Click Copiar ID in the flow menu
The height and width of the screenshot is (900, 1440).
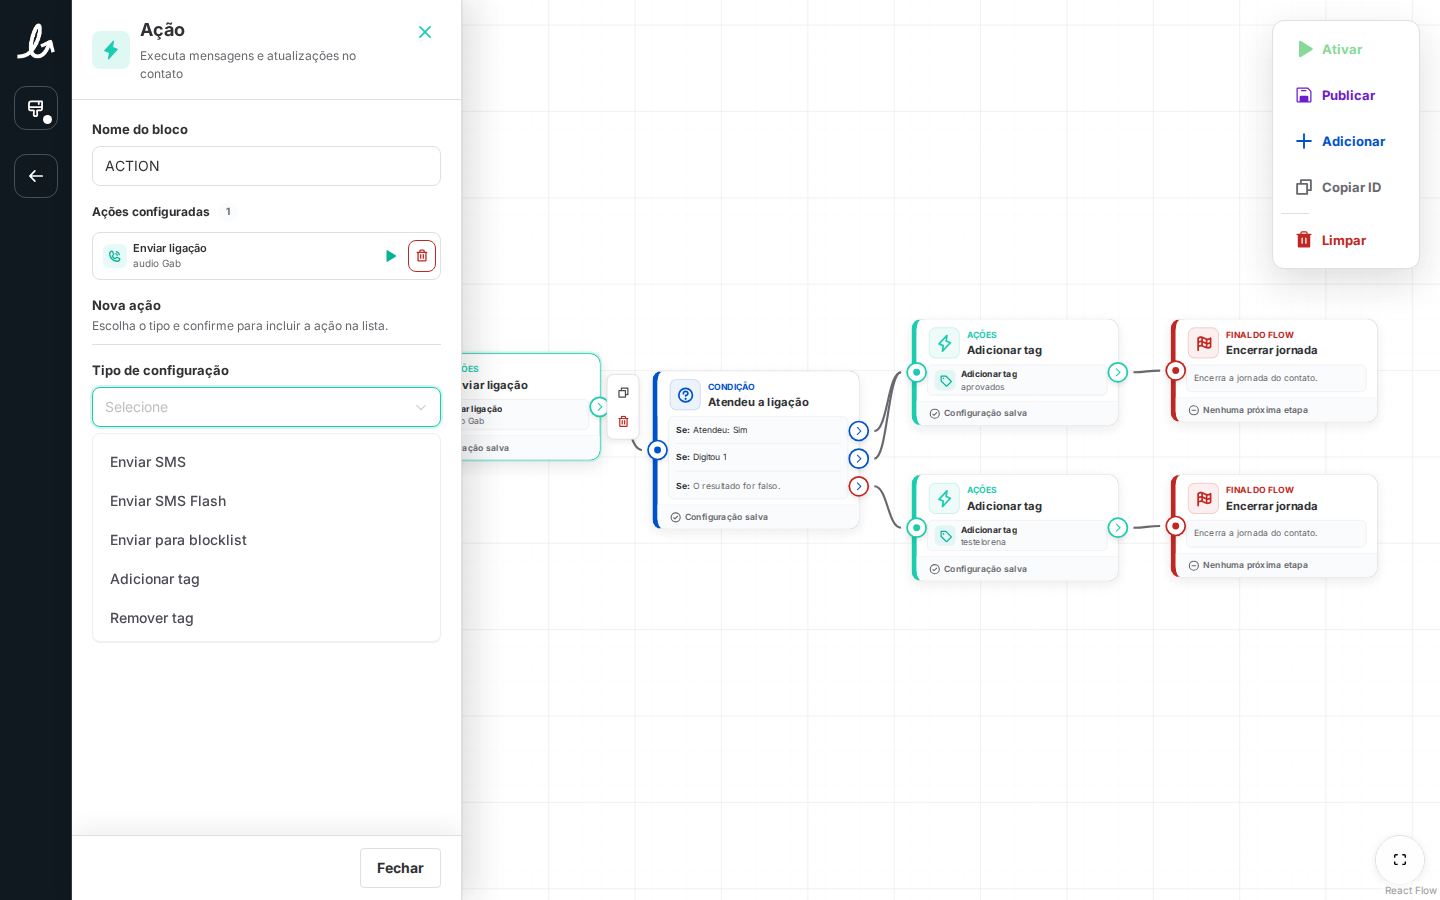1346,187
